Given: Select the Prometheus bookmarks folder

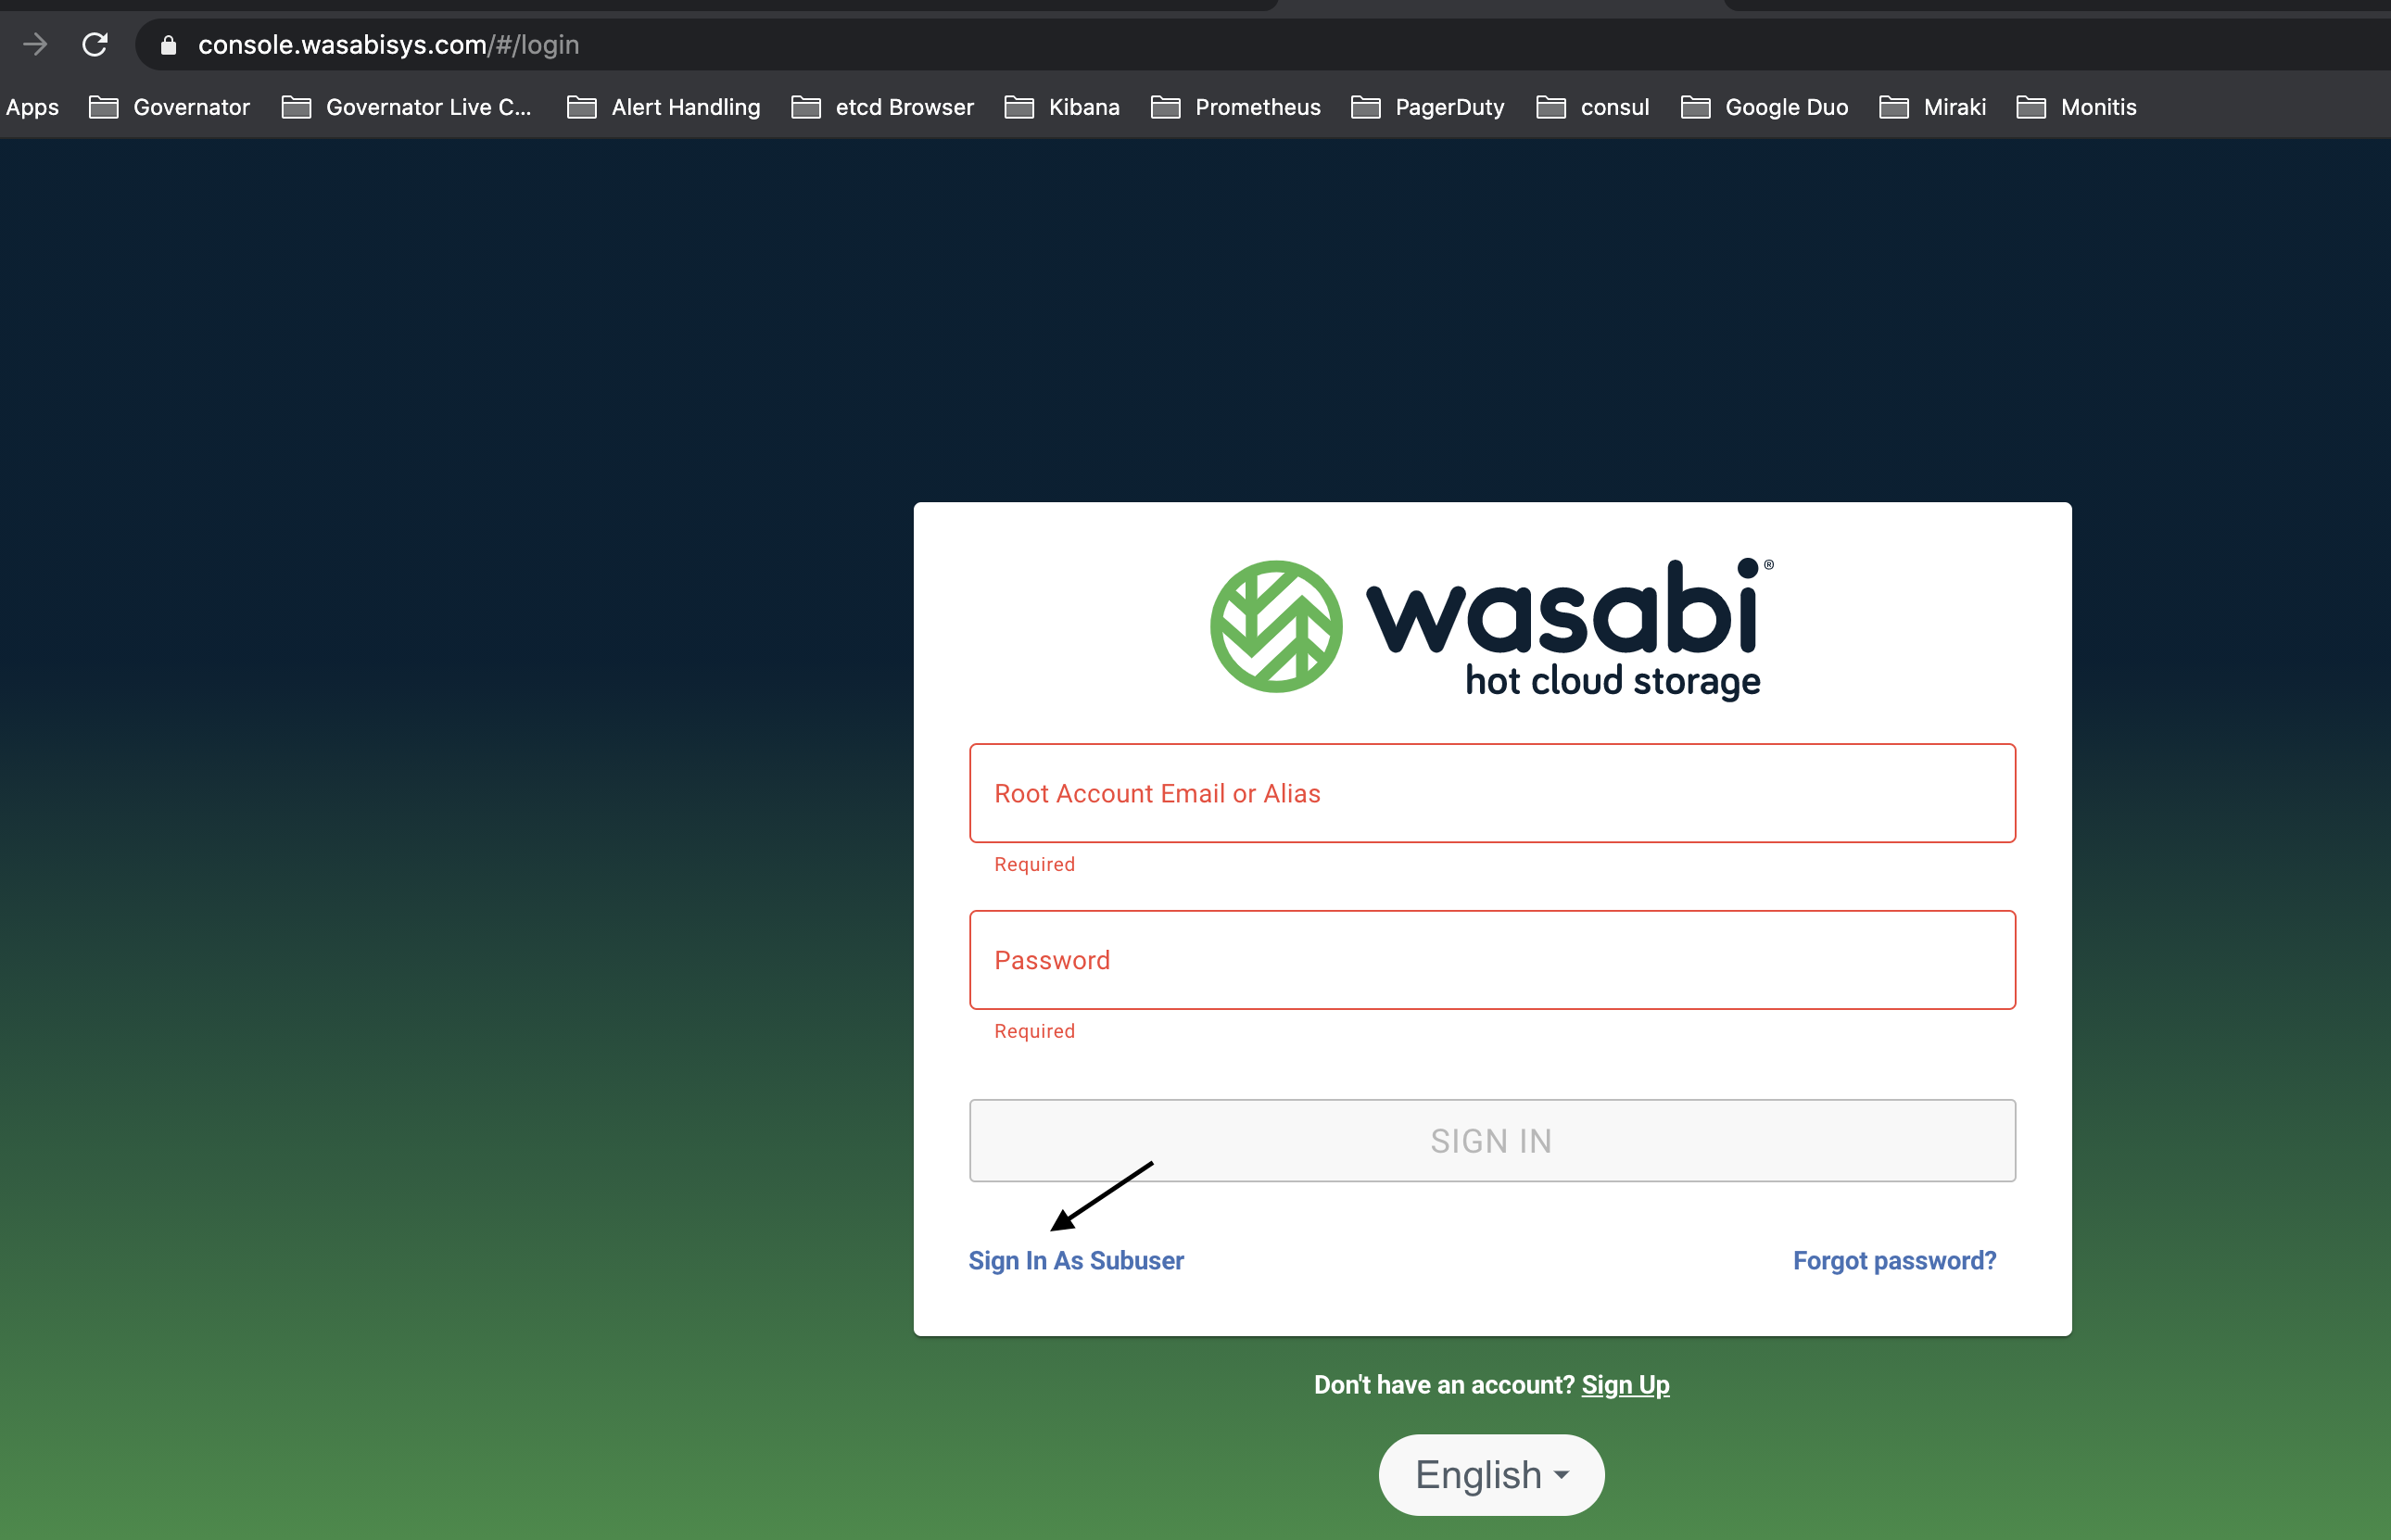Looking at the screenshot, I should [1239, 107].
